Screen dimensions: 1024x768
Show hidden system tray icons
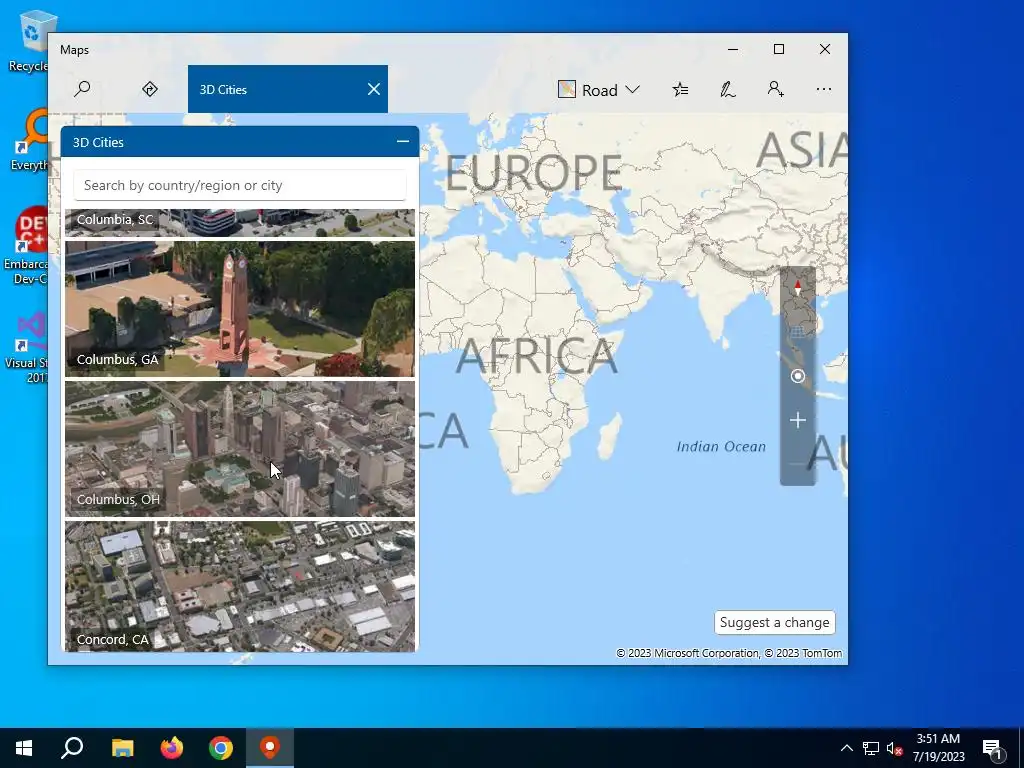846,748
